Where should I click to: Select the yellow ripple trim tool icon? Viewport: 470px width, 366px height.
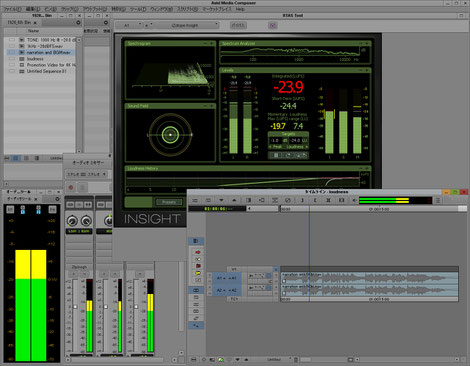click(198, 273)
